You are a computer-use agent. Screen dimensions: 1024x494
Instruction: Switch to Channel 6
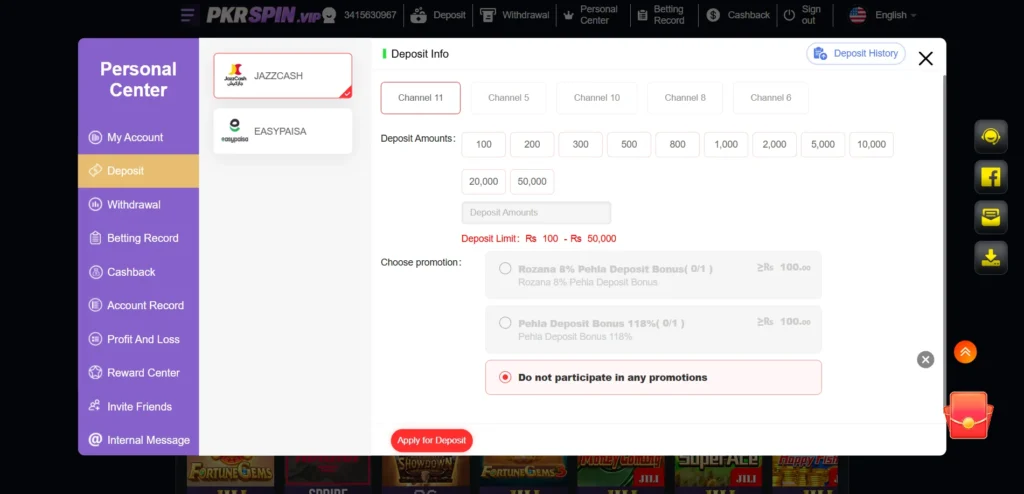coord(771,98)
